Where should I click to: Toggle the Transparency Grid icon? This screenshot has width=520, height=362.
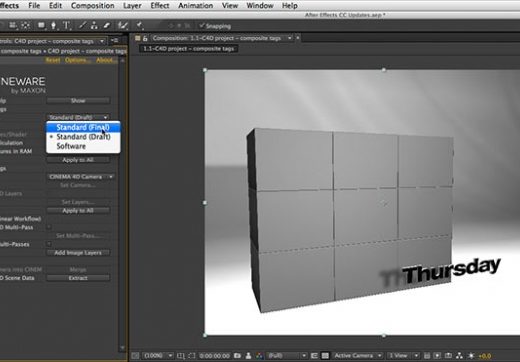(325, 356)
